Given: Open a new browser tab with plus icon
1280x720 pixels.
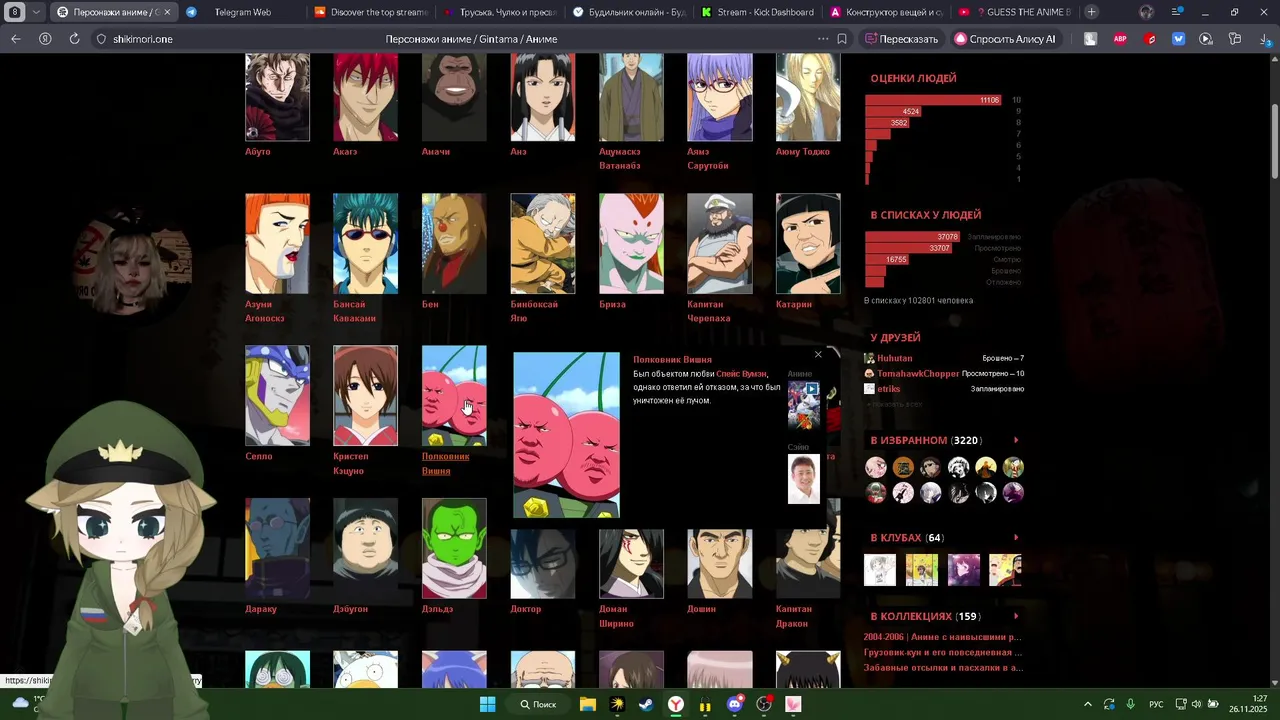Looking at the screenshot, I should [1091, 12].
